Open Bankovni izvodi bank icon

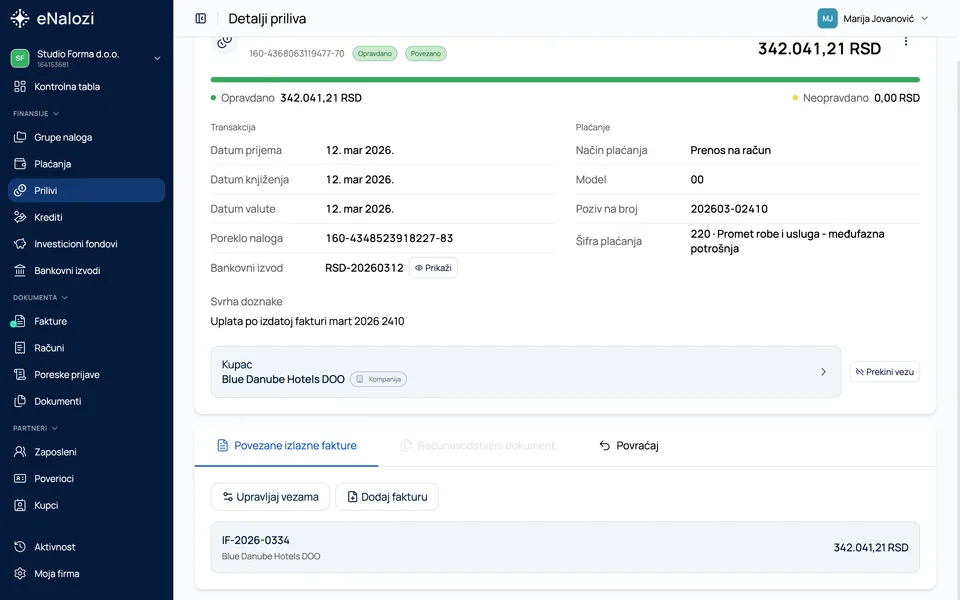point(20,270)
